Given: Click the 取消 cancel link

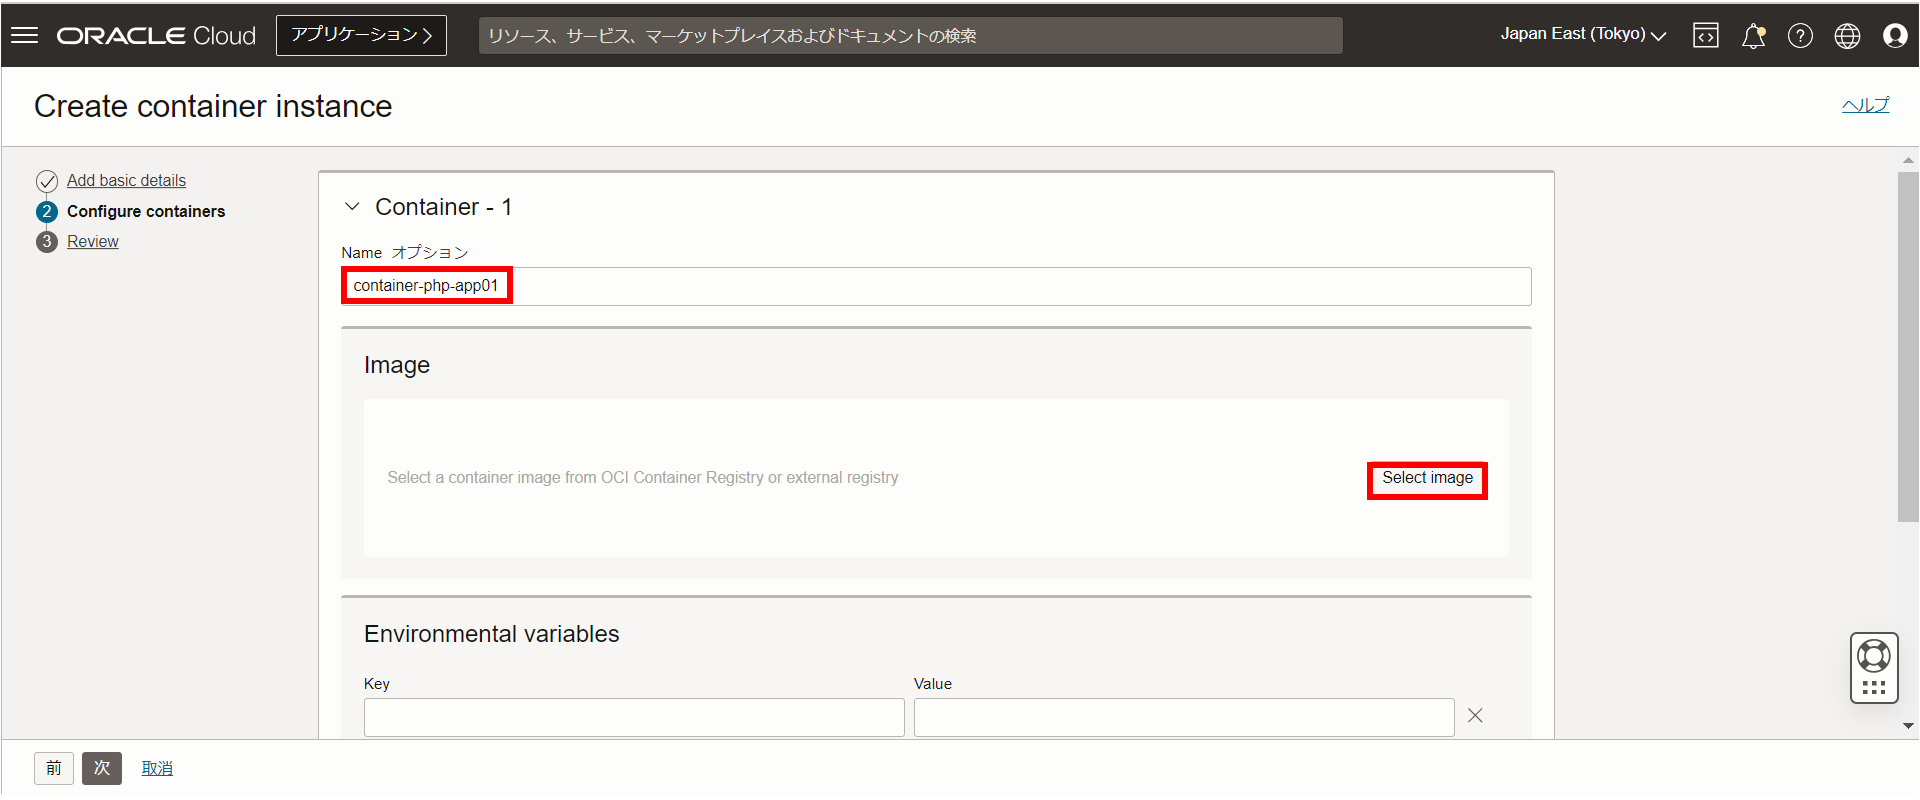Looking at the screenshot, I should pos(157,768).
